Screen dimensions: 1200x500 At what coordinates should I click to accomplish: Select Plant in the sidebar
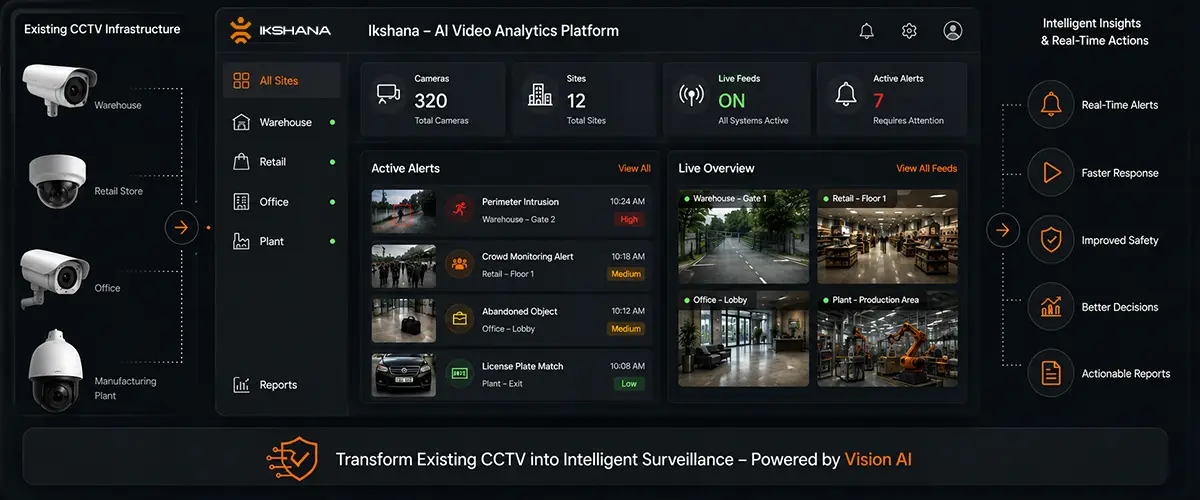click(x=285, y=241)
